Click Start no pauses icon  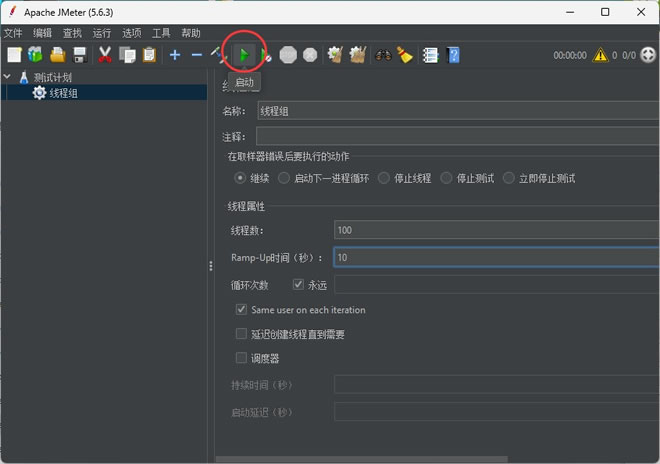266,55
